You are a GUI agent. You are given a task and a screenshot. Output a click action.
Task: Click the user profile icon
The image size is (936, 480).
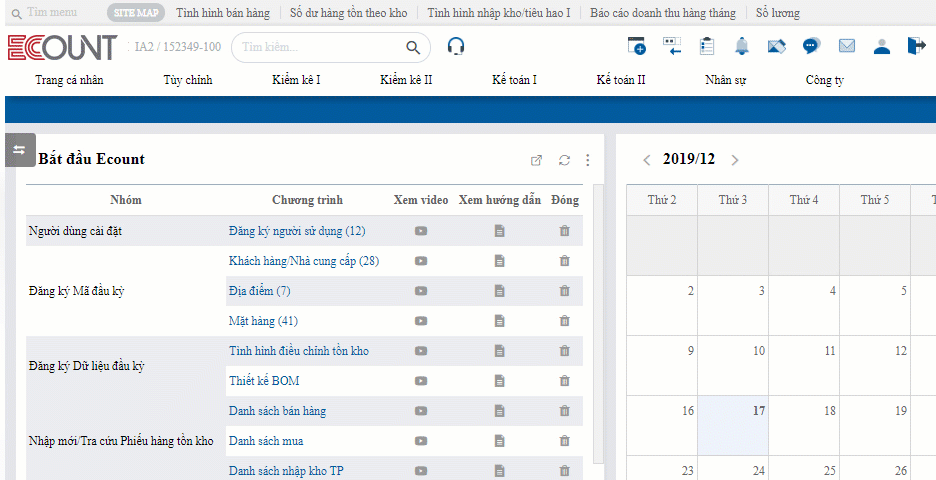click(881, 46)
